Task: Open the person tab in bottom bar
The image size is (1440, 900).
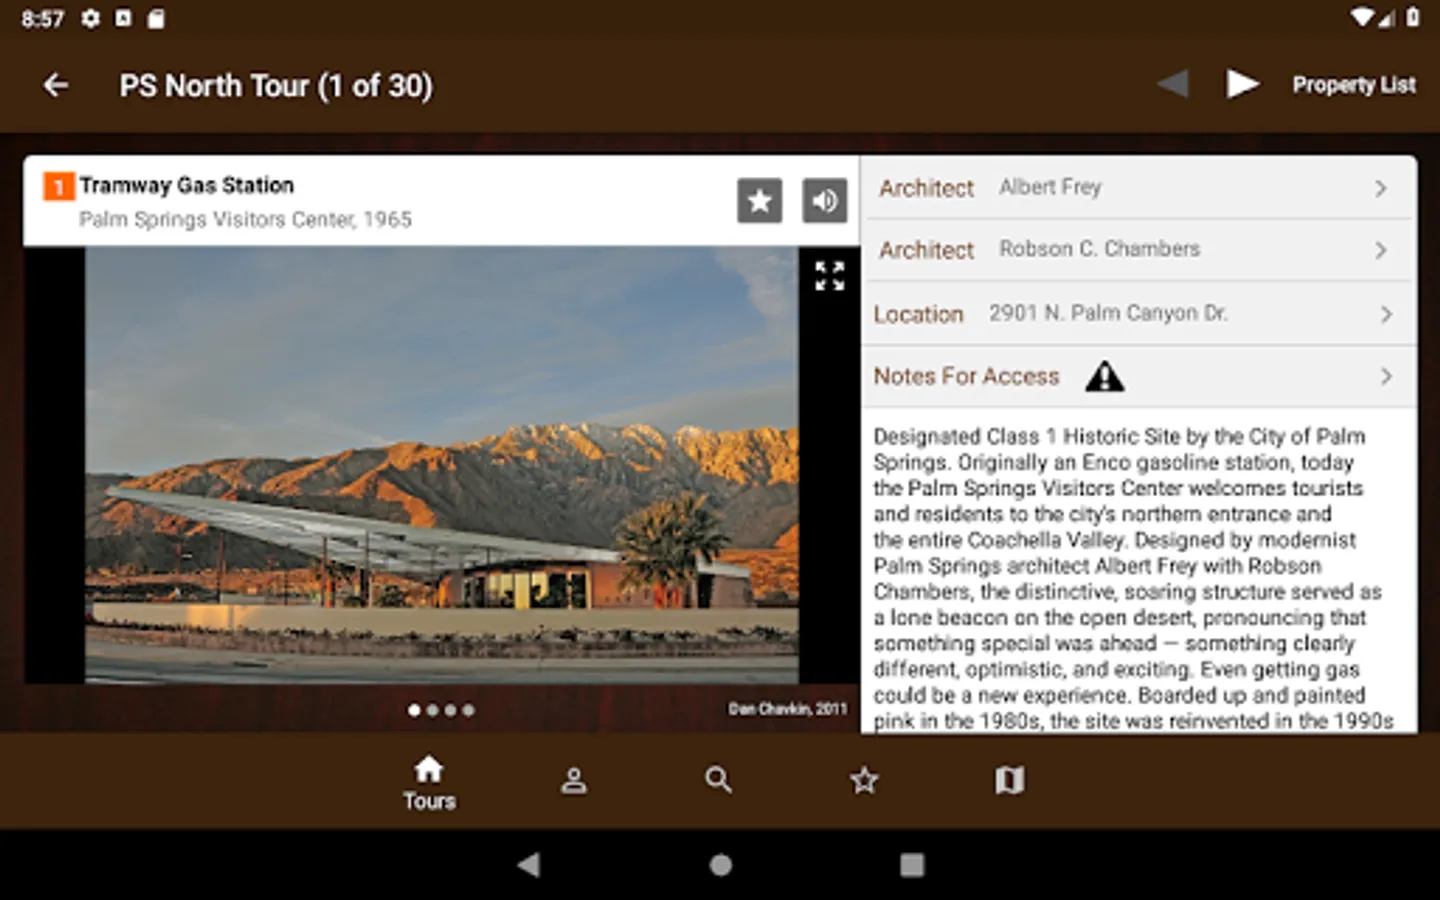Action: click(574, 781)
